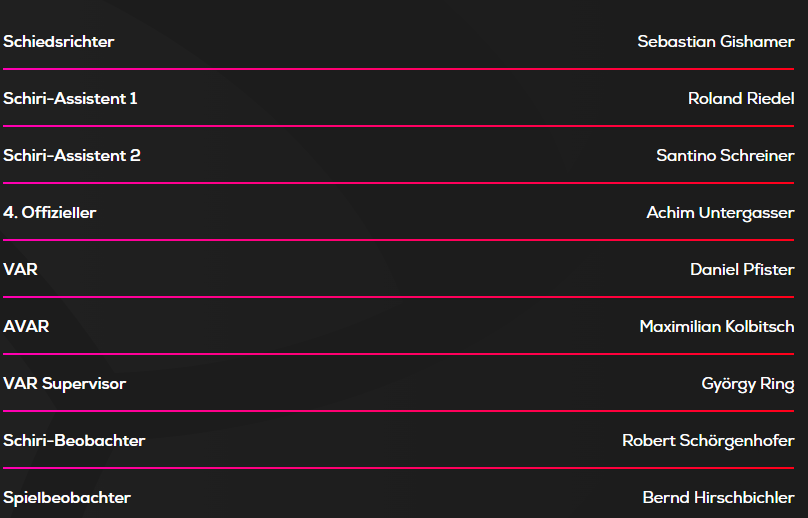This screenshot has height=518, width=808.
Task: Click the Schiri-Assistent 1 label
Action: [x=70, y=99]
